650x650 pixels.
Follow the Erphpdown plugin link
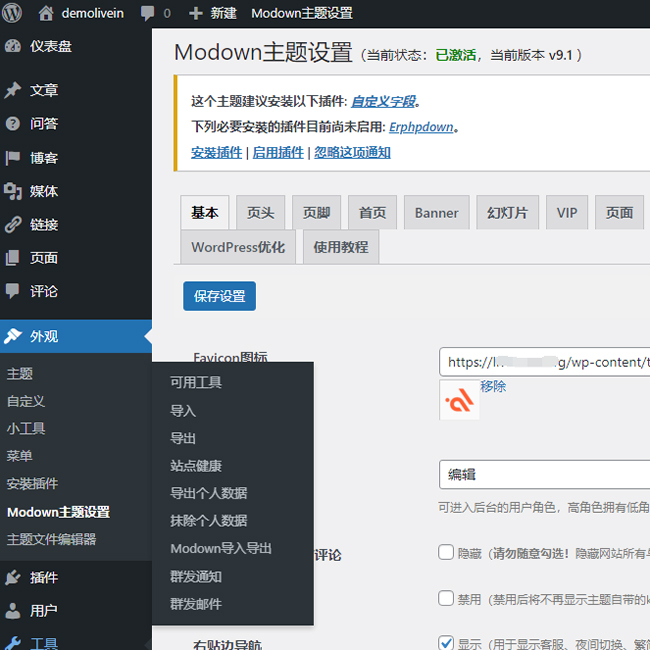click(x=421, y=127)
